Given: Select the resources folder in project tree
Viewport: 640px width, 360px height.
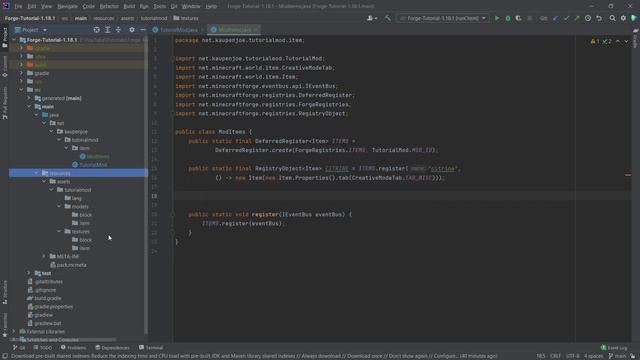Looking at the screenshot, I should 78,173.
